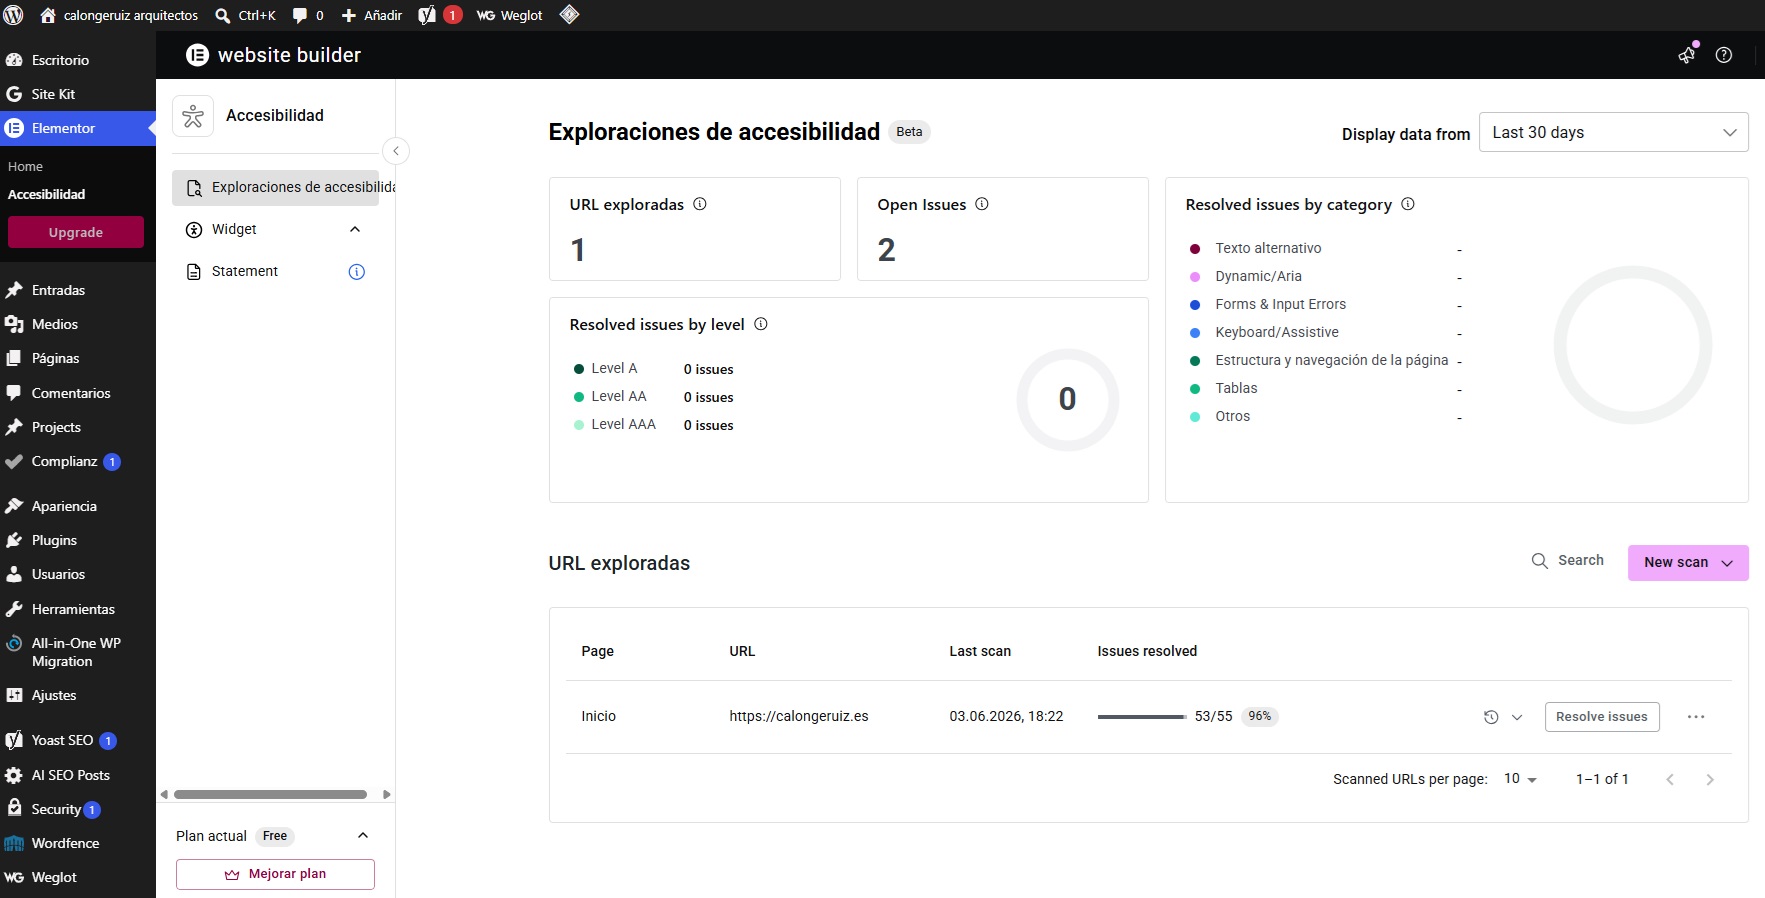Click the scan history icon for Inicio
This screenshot has width=1765, height=898.
point(1491,717)
